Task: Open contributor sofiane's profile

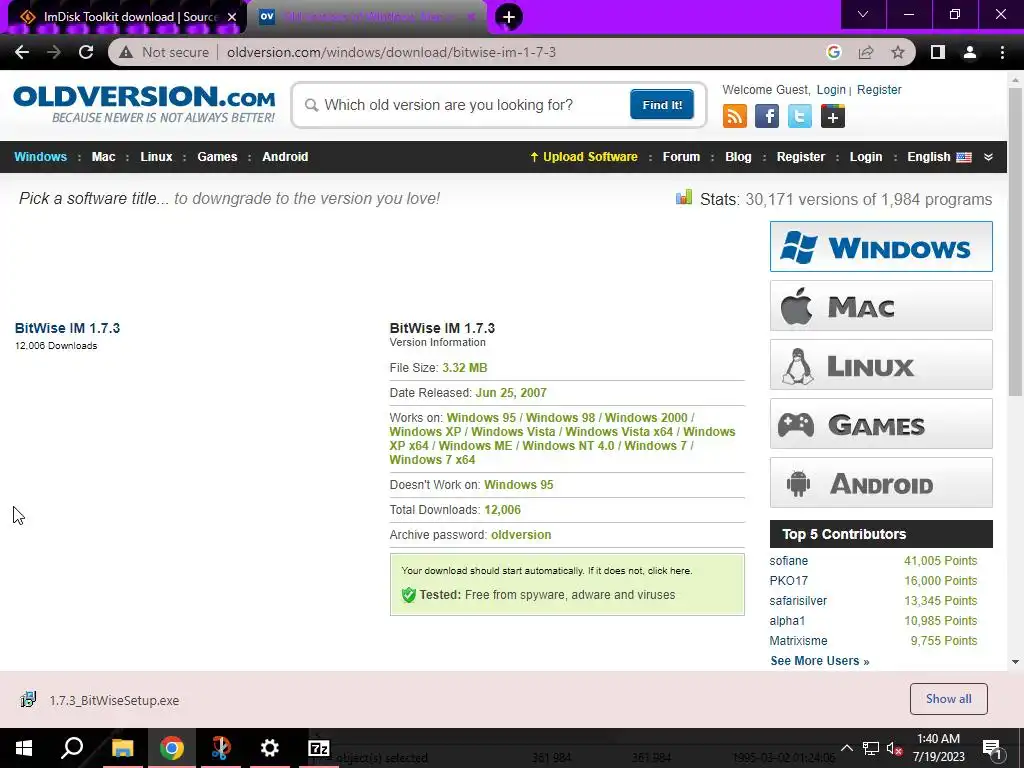Action: 788,560
